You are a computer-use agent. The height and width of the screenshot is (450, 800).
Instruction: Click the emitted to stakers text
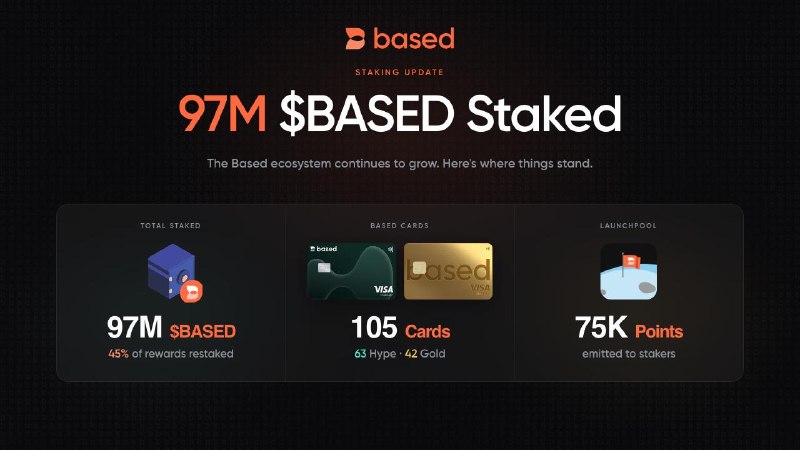(x=629, y=354)
